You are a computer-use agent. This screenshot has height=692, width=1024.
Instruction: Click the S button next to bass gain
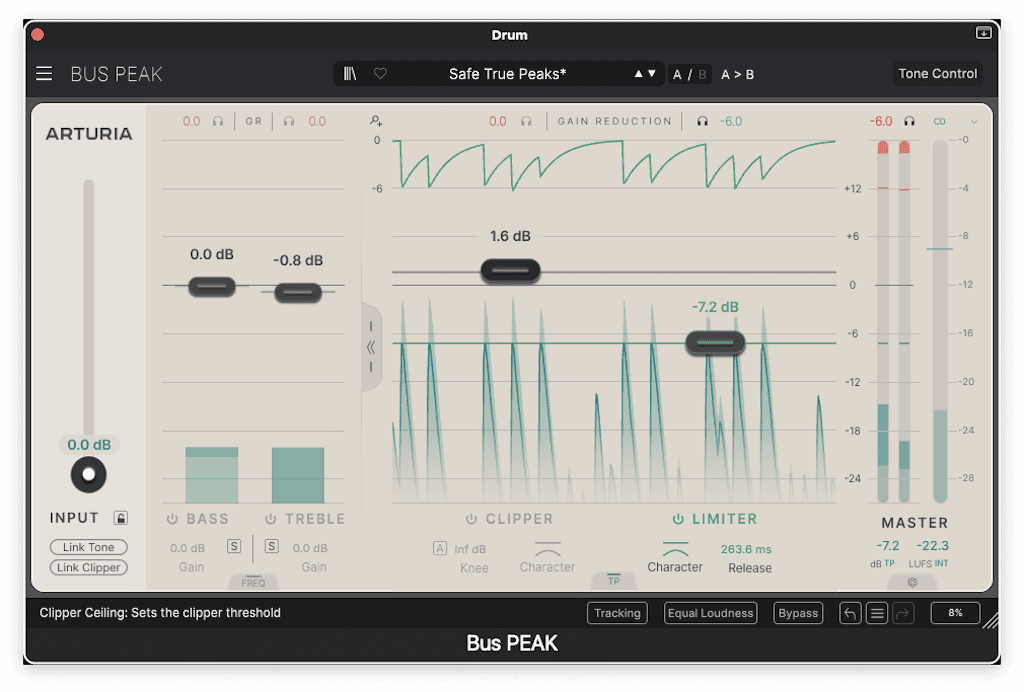tap(234, 546)
